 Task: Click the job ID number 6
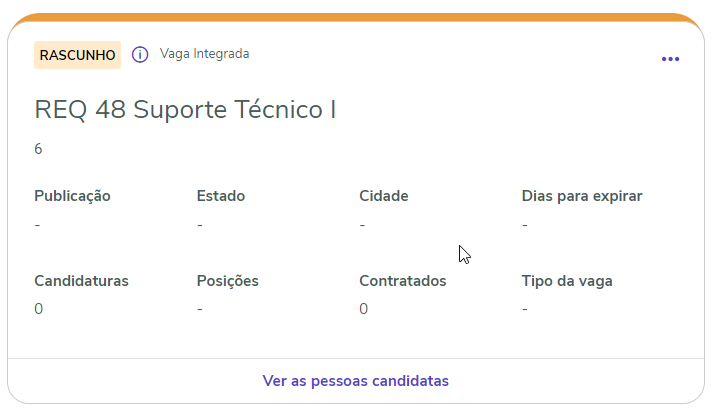(x=38, y=149)
